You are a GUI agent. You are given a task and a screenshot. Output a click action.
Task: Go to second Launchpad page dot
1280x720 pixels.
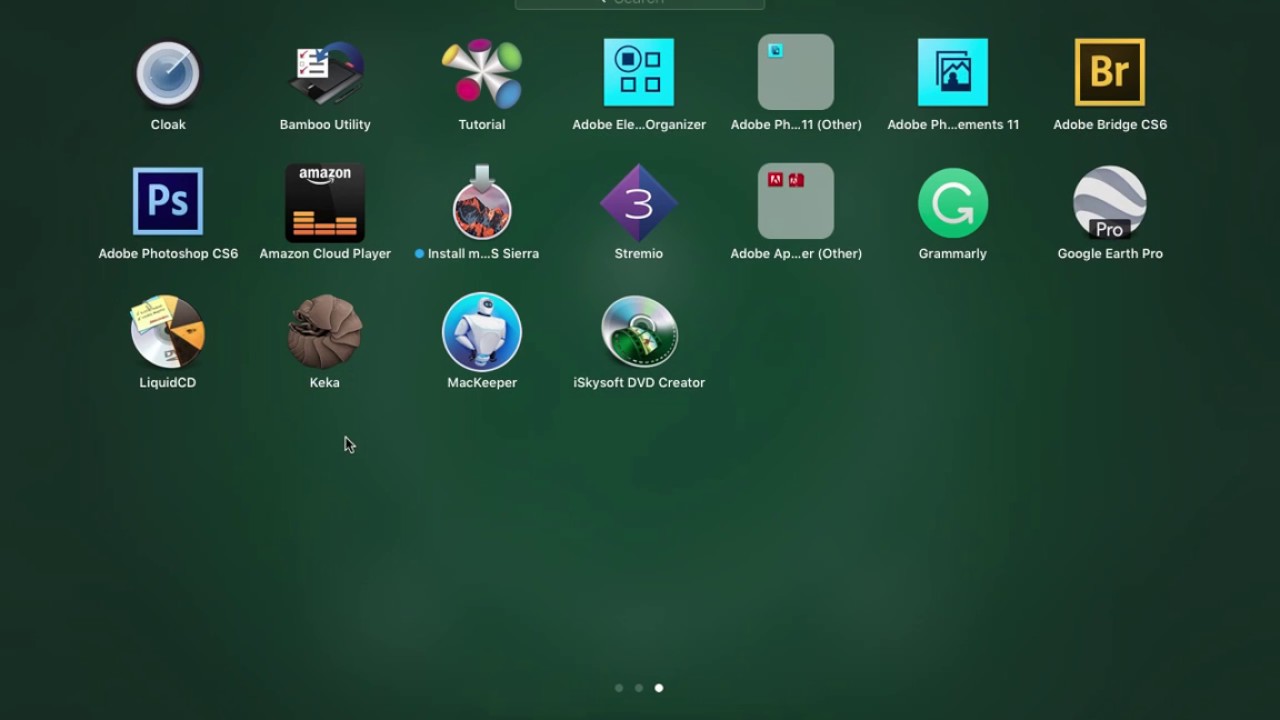point(639,688)
